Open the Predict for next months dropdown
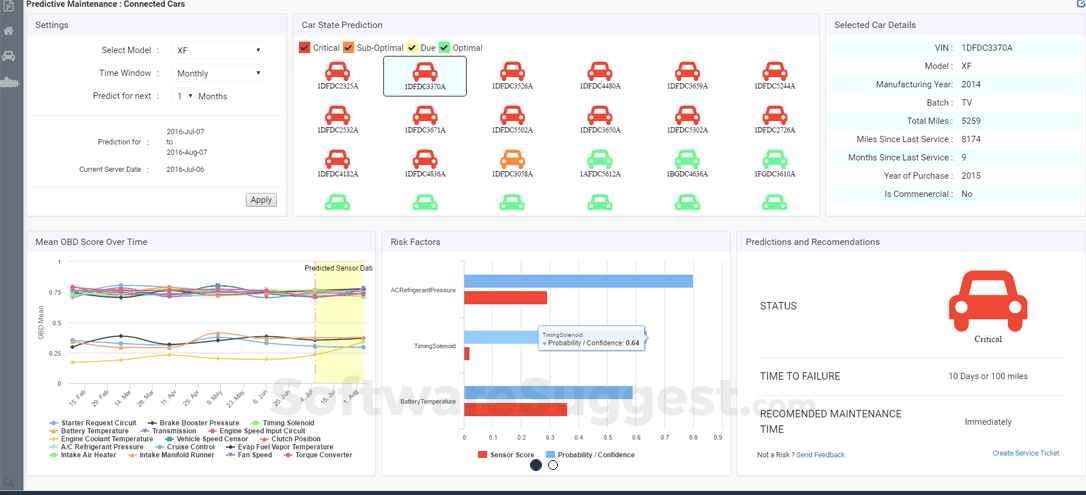This screenshot has width=1086, height=495. (184, 96)
